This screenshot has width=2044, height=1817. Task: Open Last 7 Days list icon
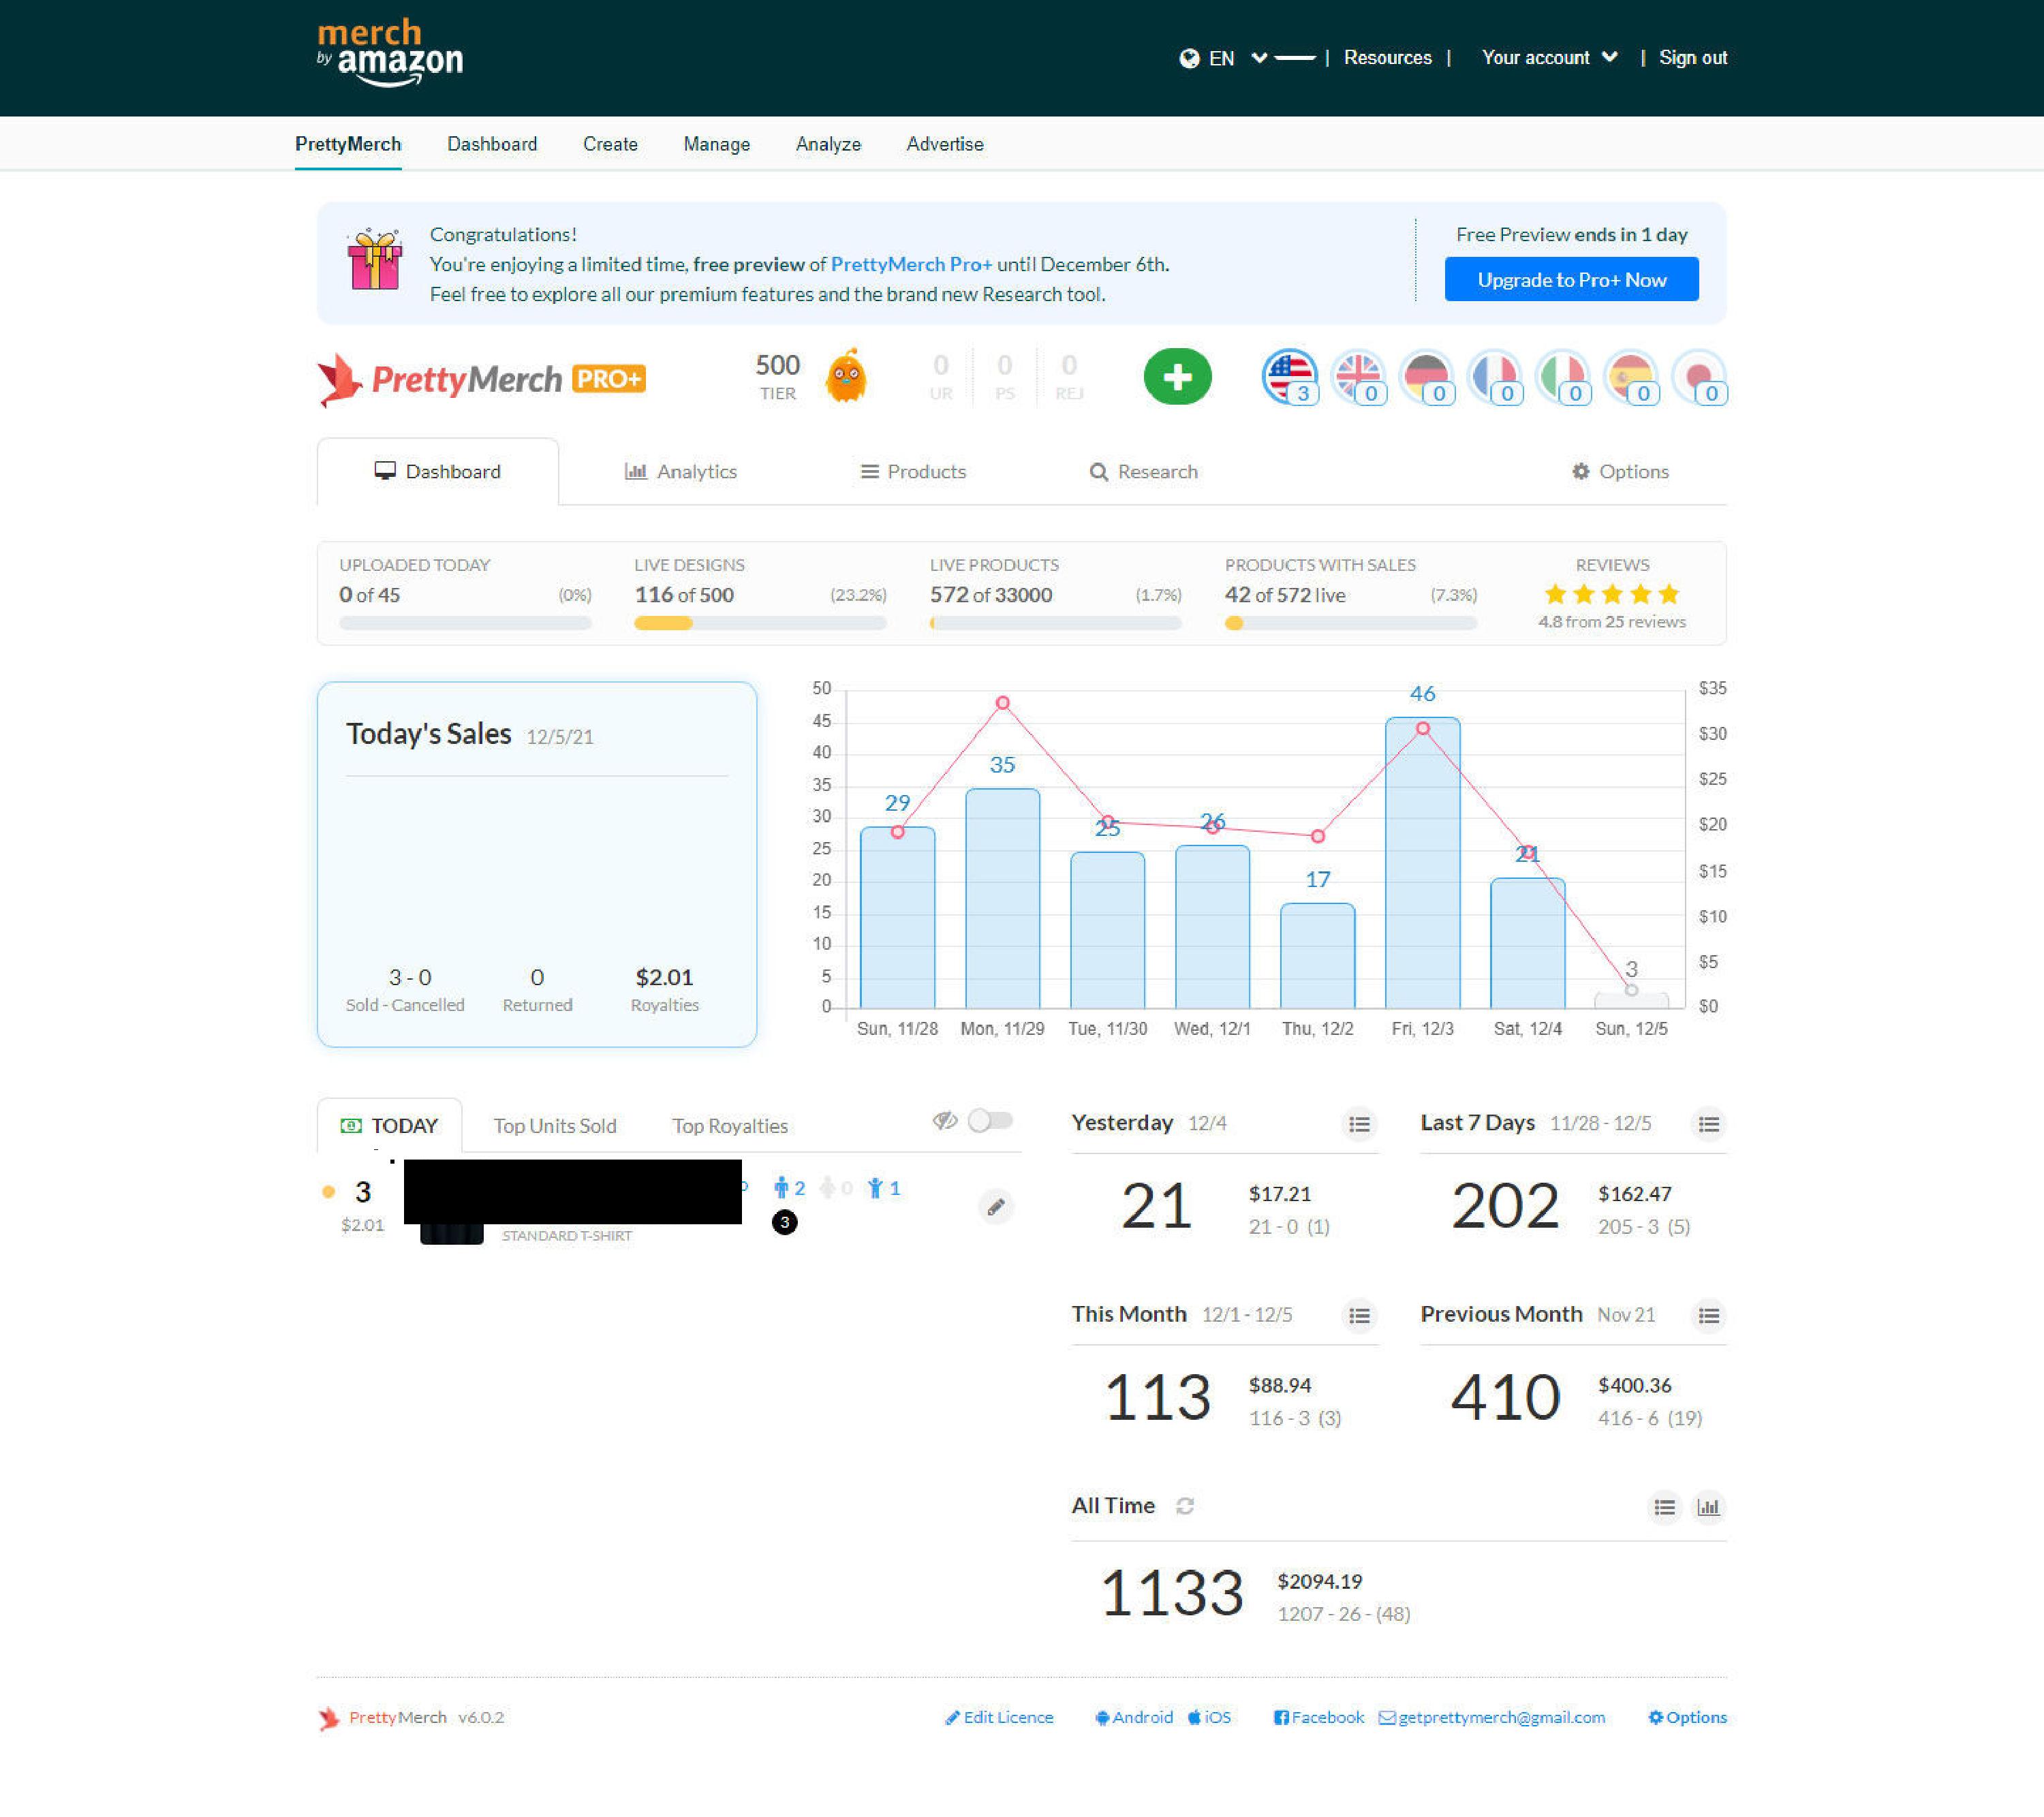click(x=1708, y=1125)
